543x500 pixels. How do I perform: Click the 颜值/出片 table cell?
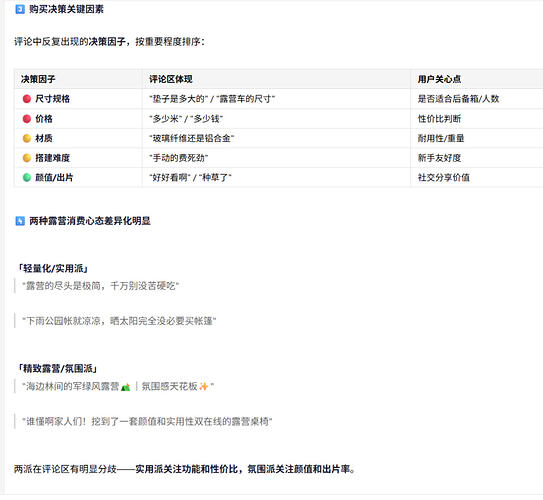pos(78,177)
